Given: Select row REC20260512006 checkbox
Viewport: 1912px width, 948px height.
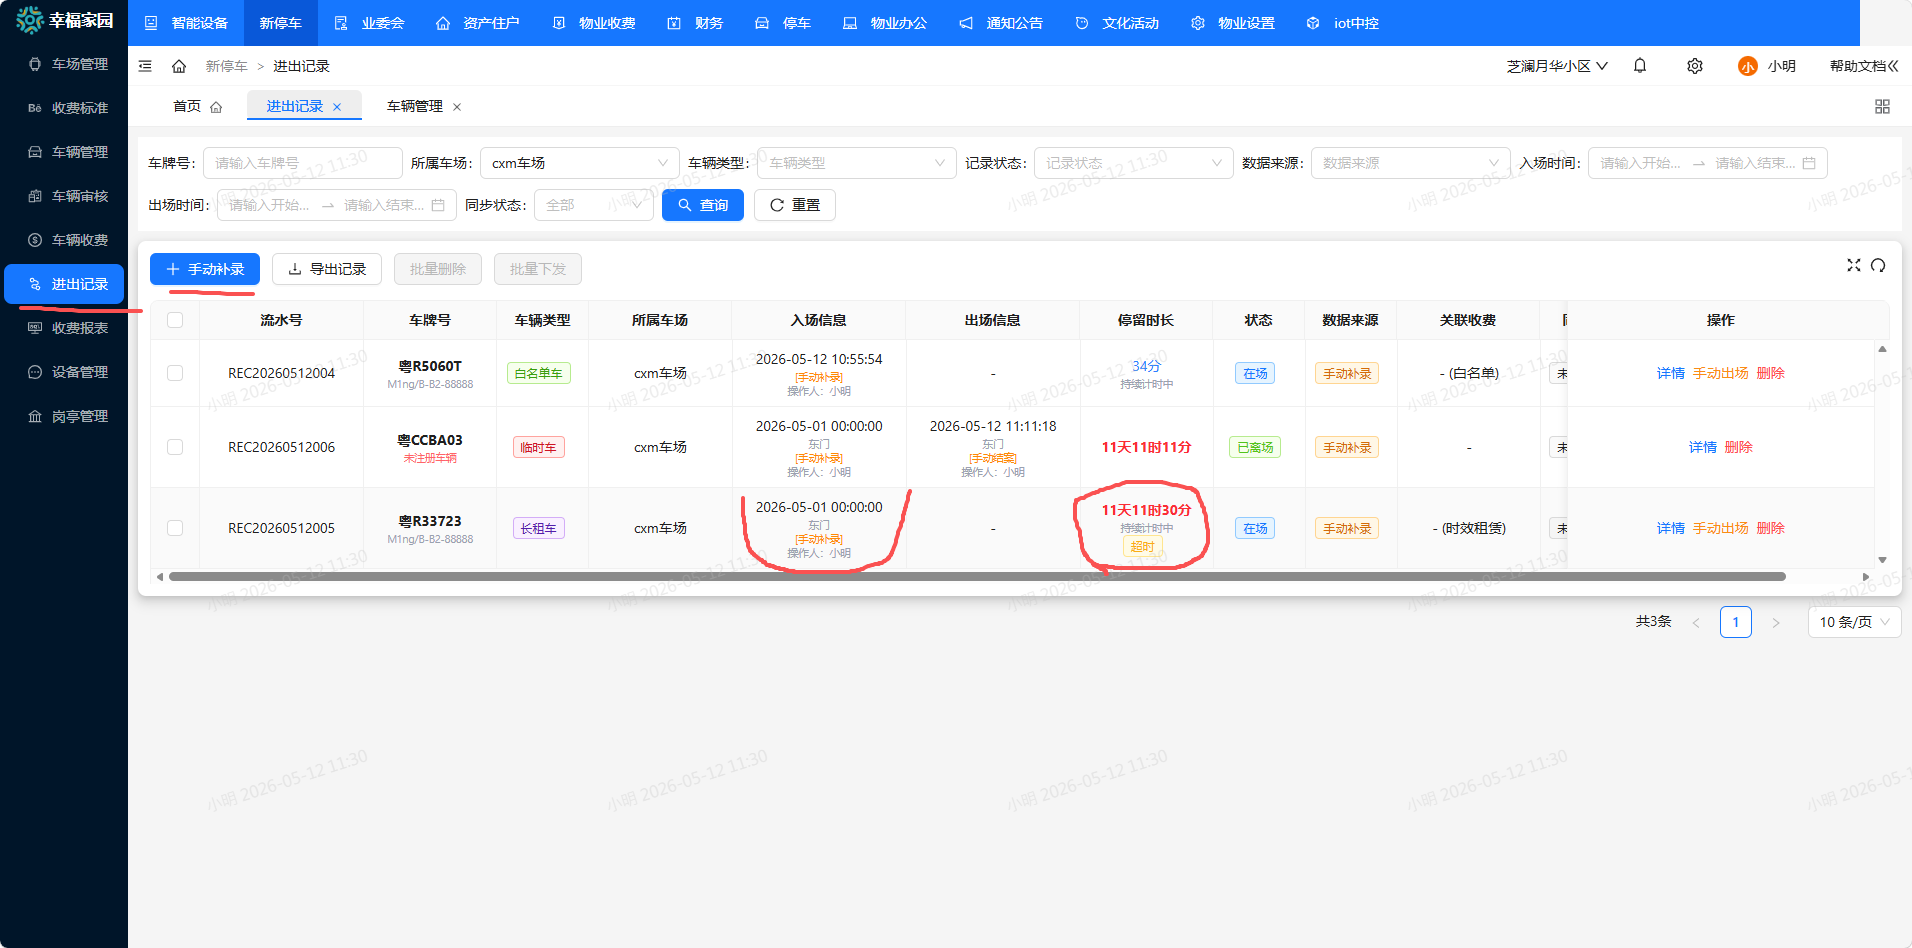Looking at the screenshot, I should tap(175, 447).
